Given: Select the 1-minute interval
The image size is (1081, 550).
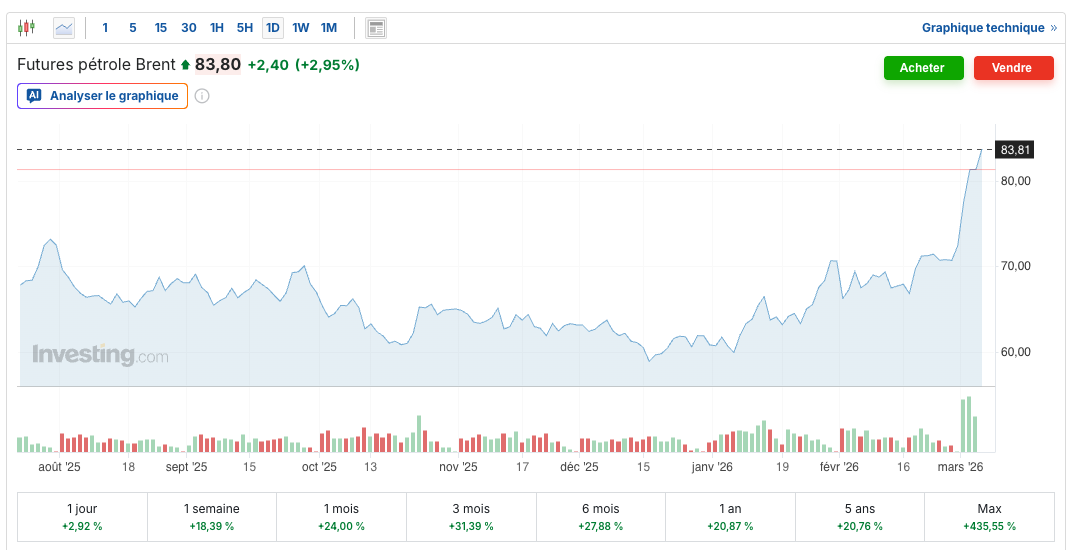Looking at the screenshot, I should (x=105, y=28).
